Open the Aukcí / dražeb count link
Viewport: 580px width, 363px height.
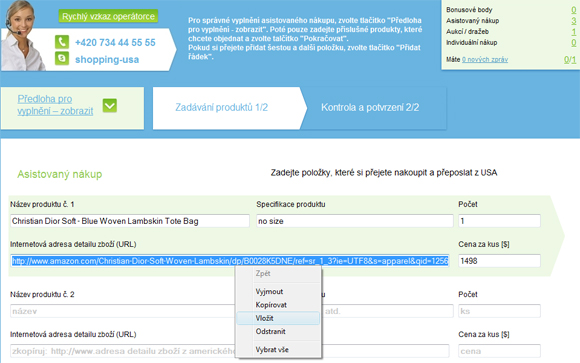point(574,32)
